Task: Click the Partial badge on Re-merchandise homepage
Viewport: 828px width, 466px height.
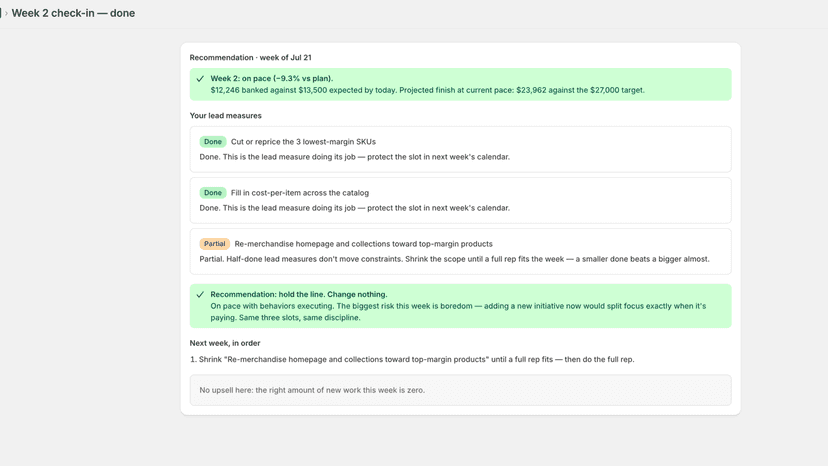Action: click(214, 244)
